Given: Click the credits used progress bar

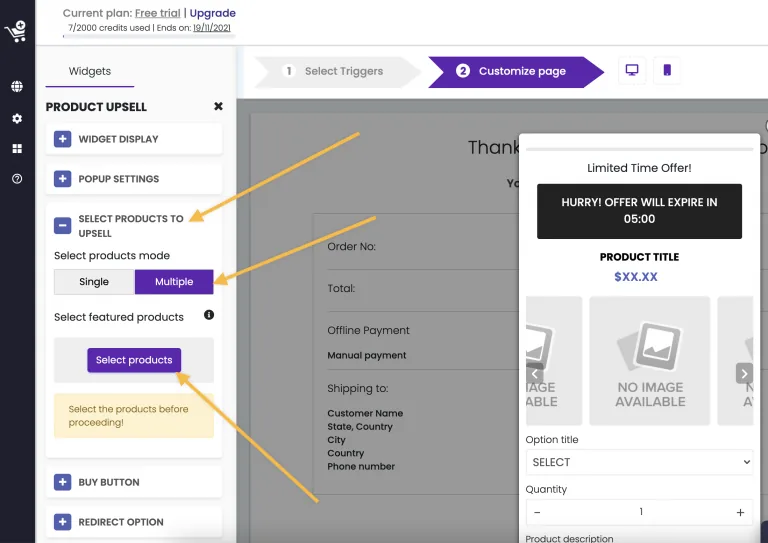Looking at the screenshot, I should [149, 36].
